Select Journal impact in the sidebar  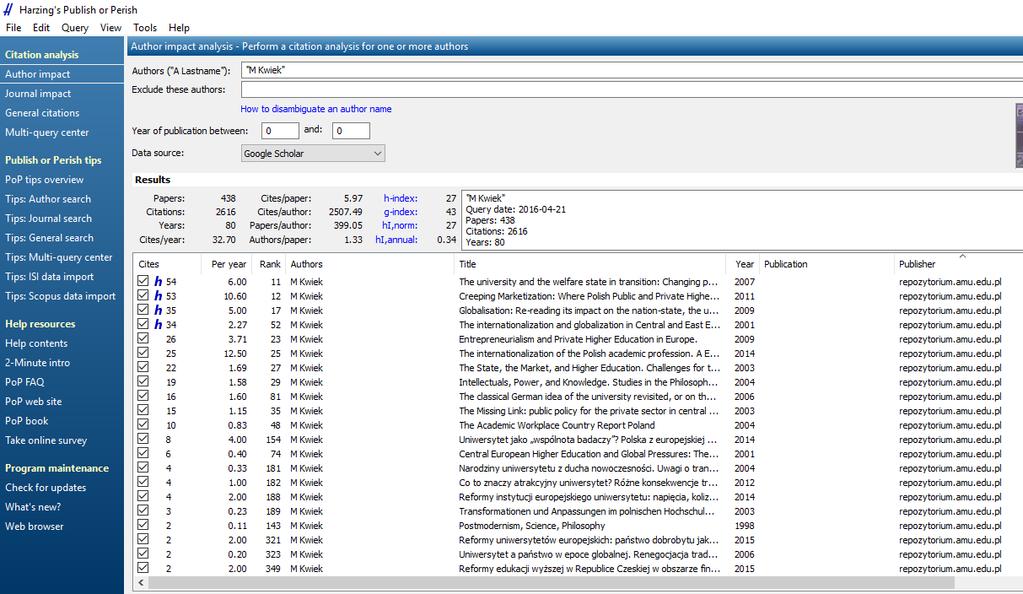pos(38,93)
